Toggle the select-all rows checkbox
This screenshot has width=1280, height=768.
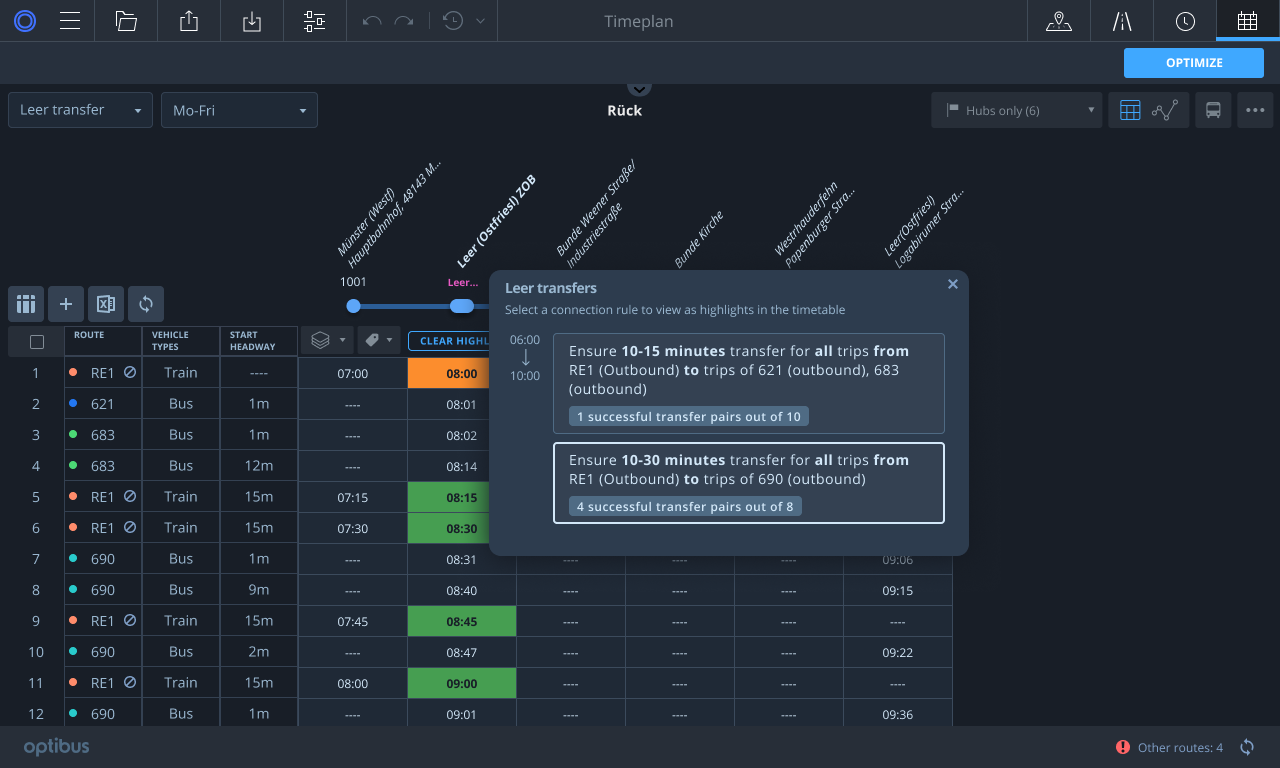coord(37,342)
